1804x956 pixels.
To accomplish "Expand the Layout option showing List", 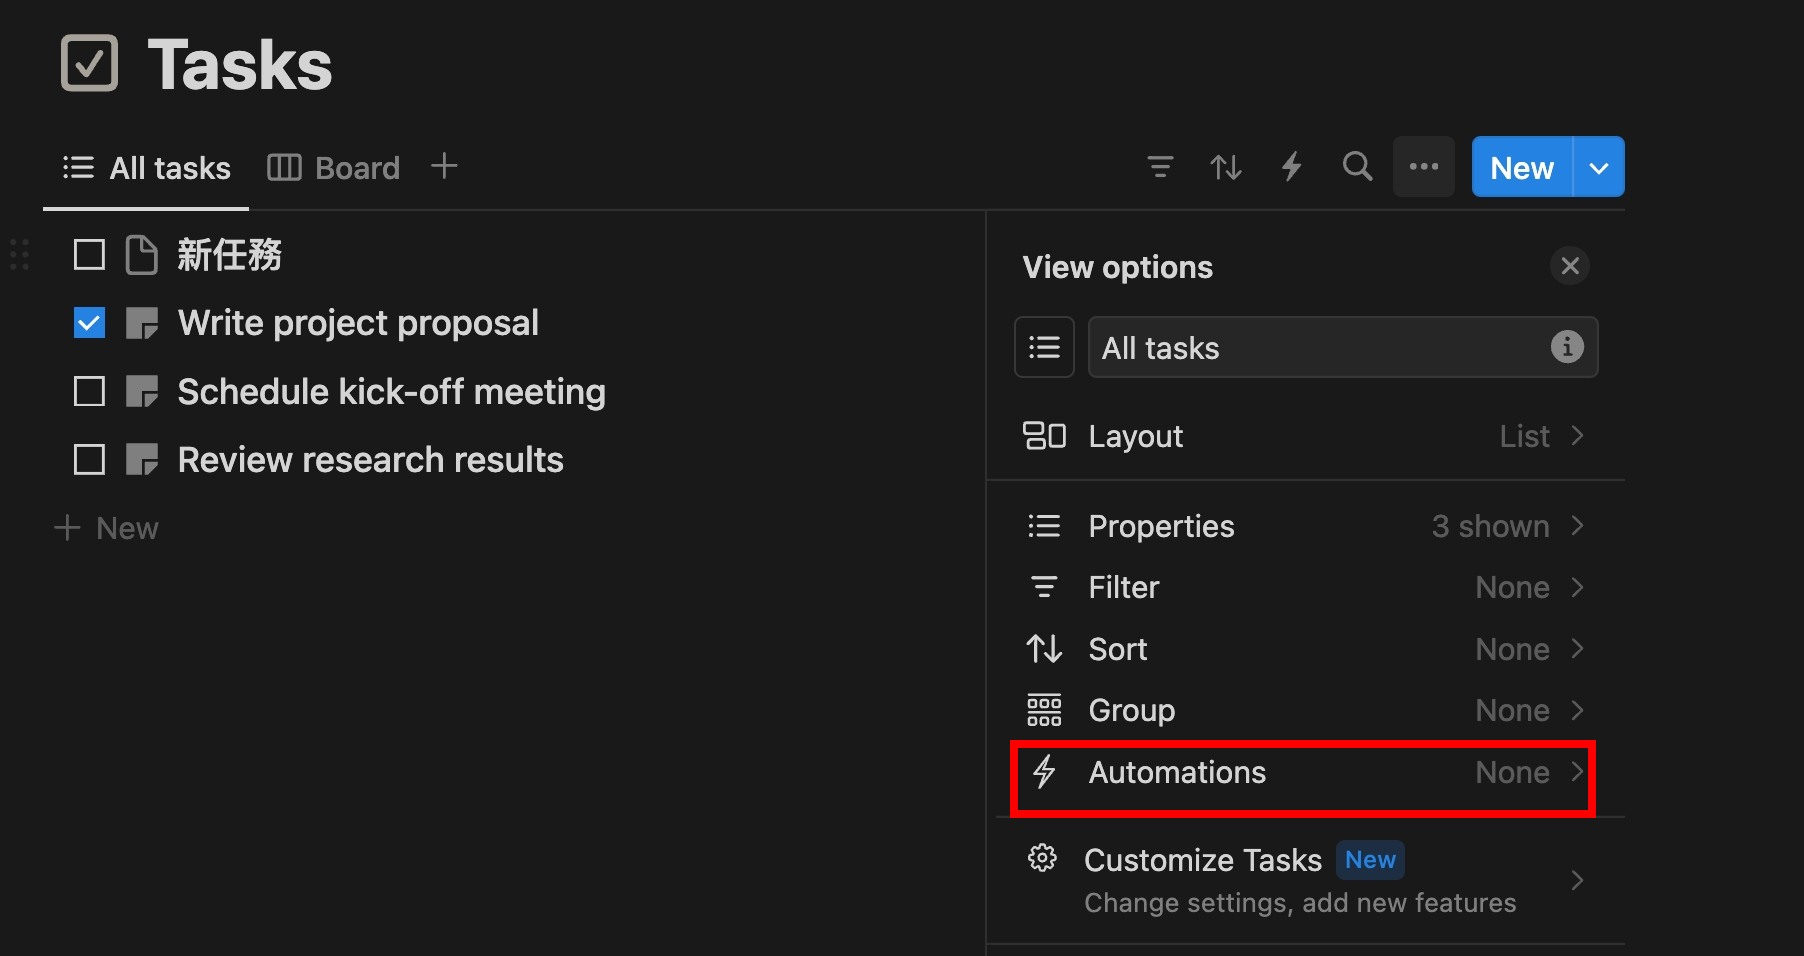I will tap(1304, 436).
